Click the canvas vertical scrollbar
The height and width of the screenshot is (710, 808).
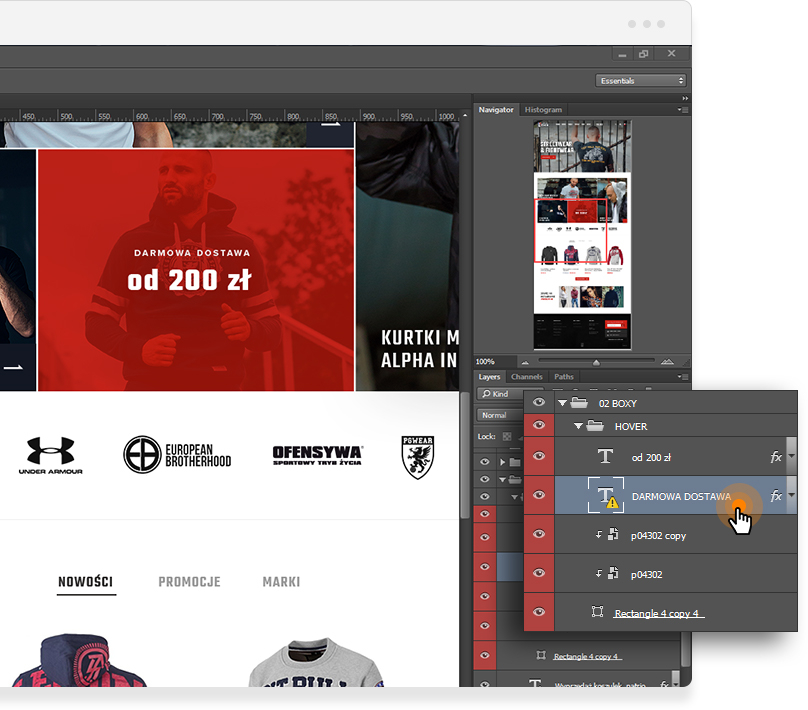[x=465, y=454]
